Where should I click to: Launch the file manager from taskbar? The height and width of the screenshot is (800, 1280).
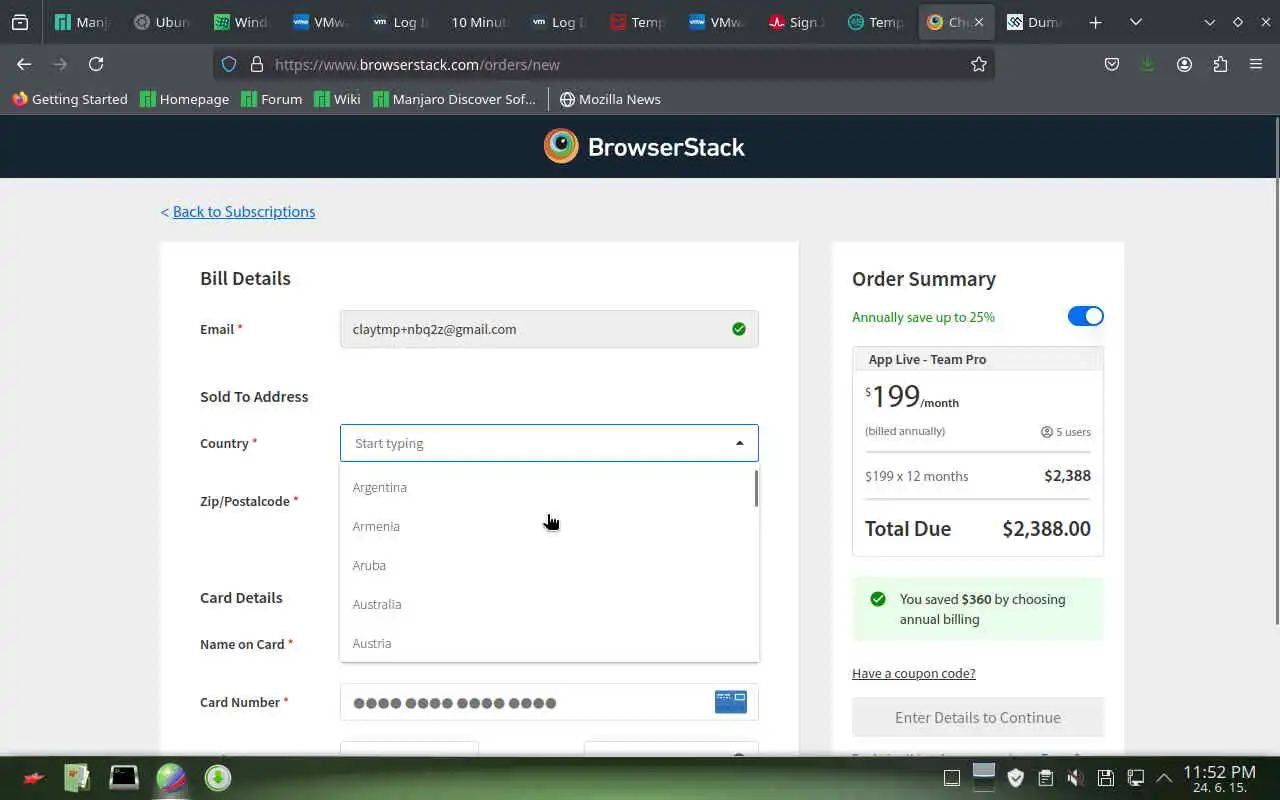pyautogui.click(x=77, y=778)
